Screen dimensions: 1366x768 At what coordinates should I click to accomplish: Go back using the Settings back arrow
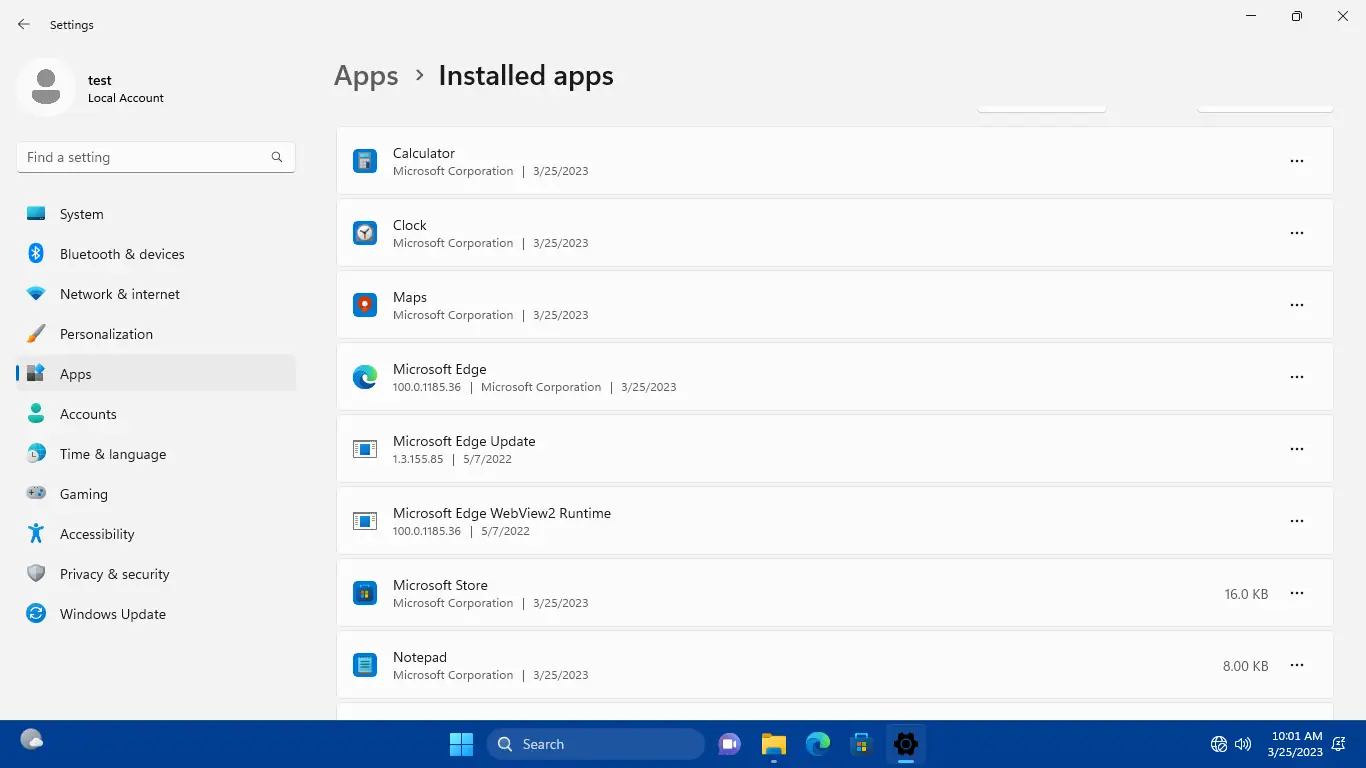(x=24, y=25)
